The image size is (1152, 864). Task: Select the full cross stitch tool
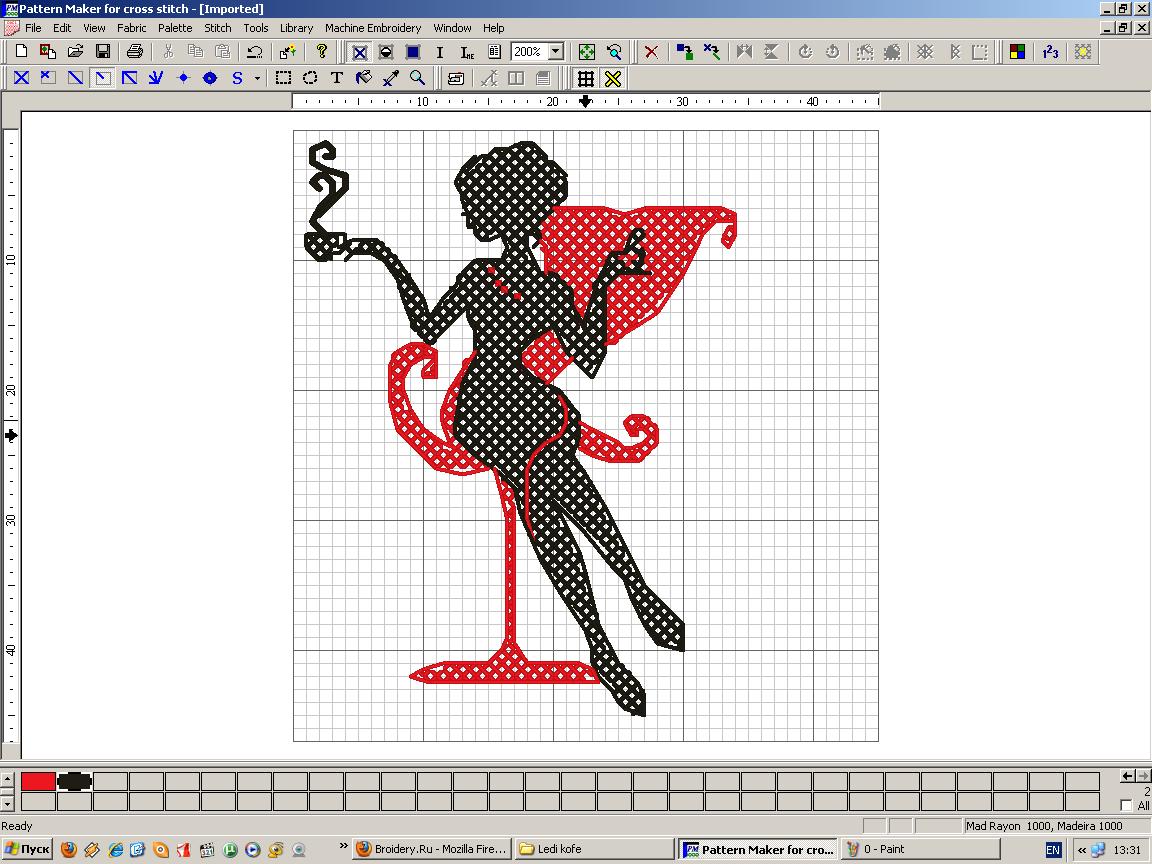tap(21, 78)
